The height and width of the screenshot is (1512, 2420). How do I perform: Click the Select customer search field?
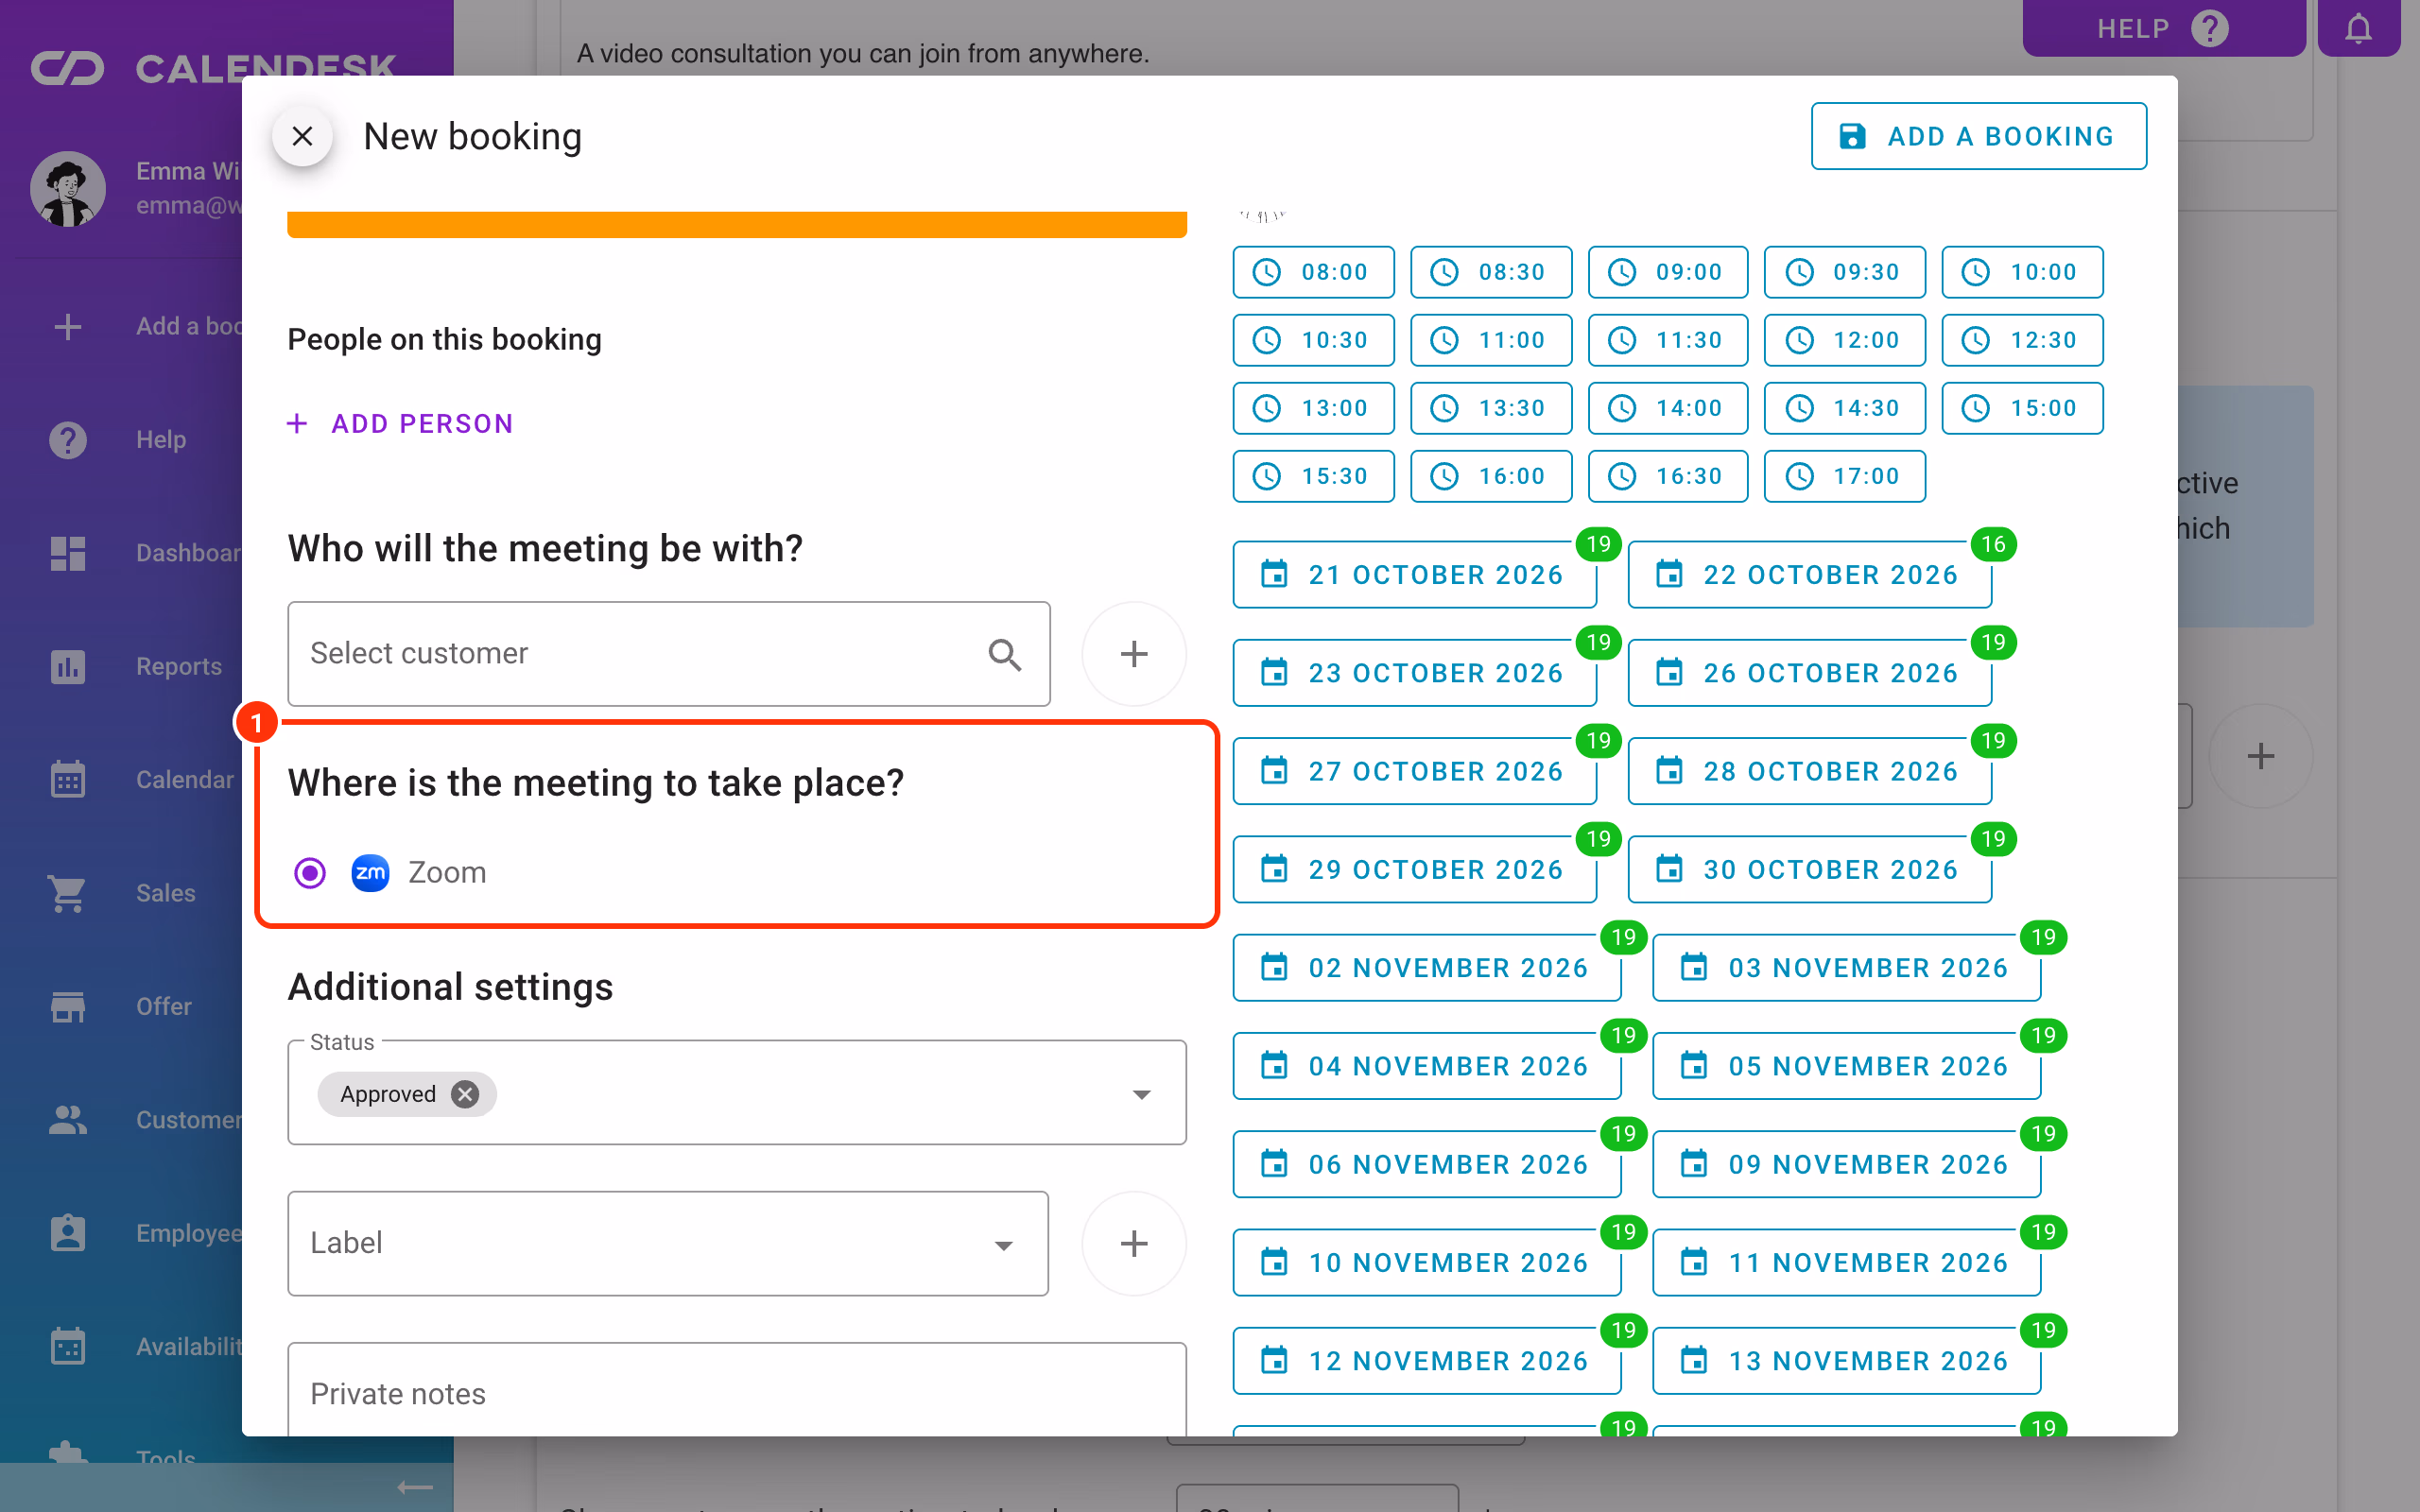[668, 654]
